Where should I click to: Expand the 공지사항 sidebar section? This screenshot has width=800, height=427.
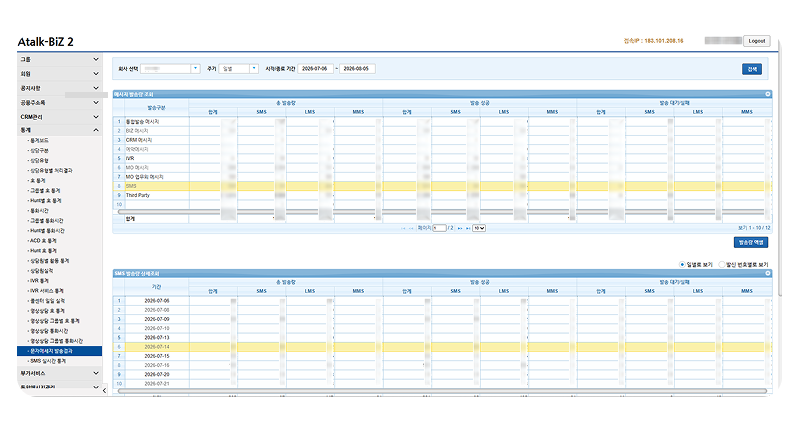coord(59,88)
